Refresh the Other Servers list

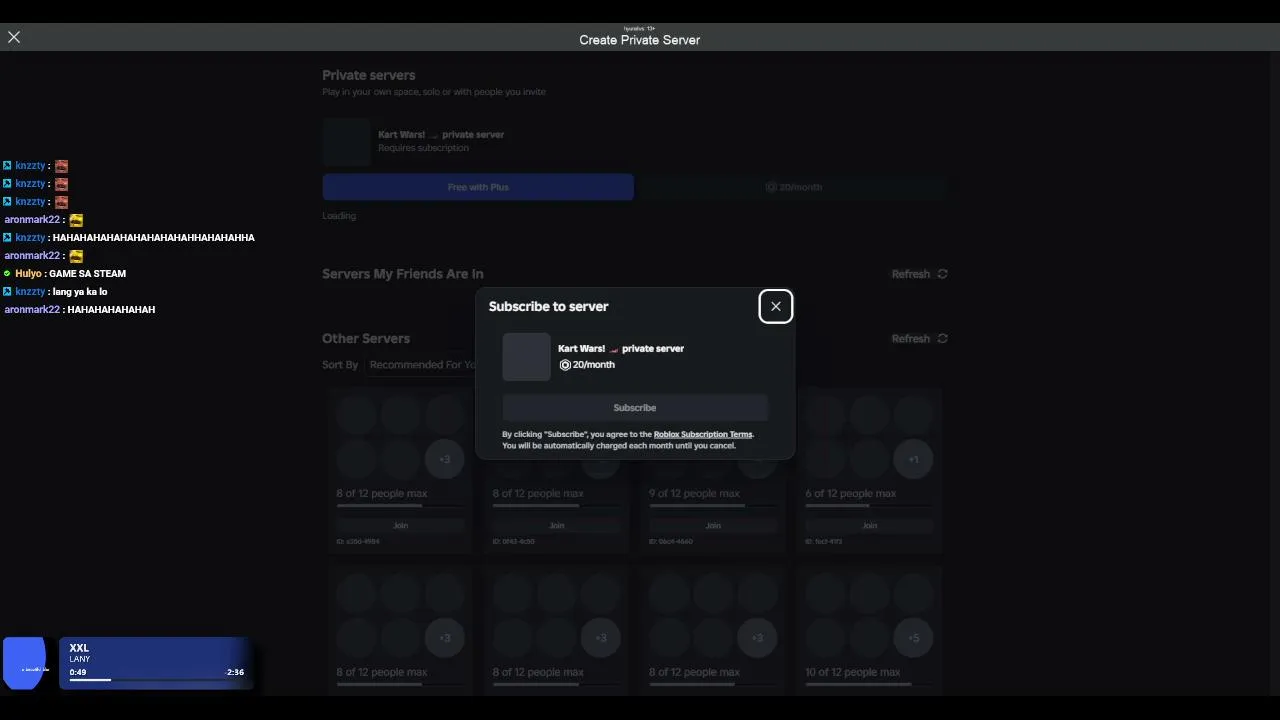pyautogui.click(x=920, y=339)
